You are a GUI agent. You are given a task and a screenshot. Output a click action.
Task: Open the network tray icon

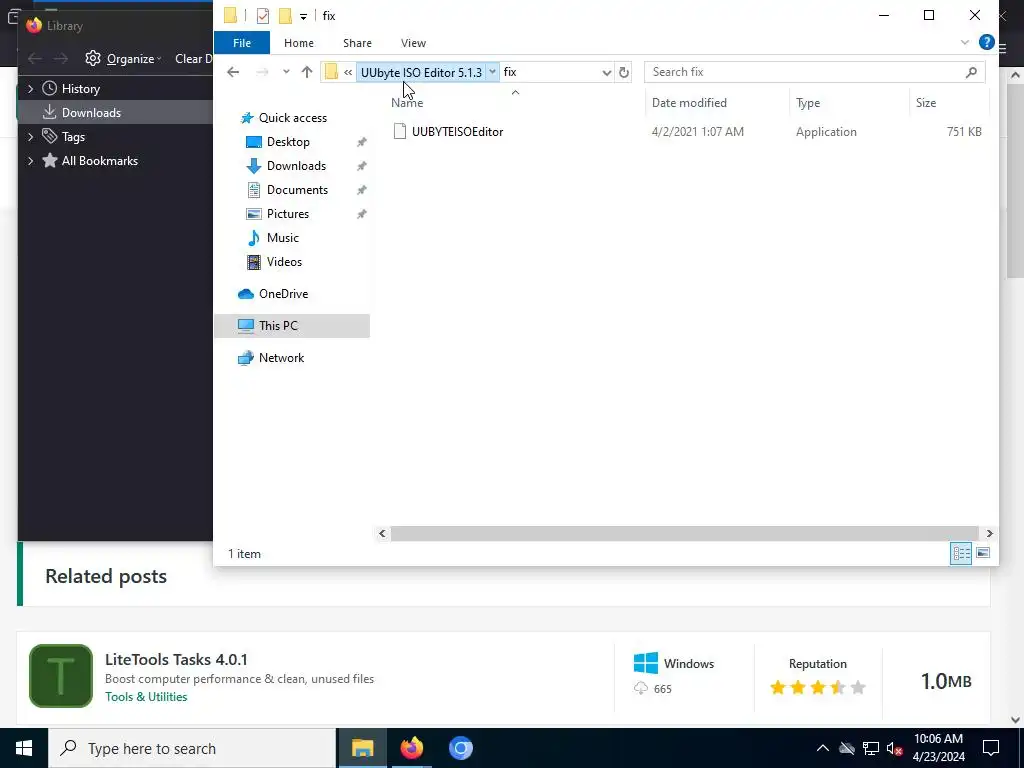[871, 748]
